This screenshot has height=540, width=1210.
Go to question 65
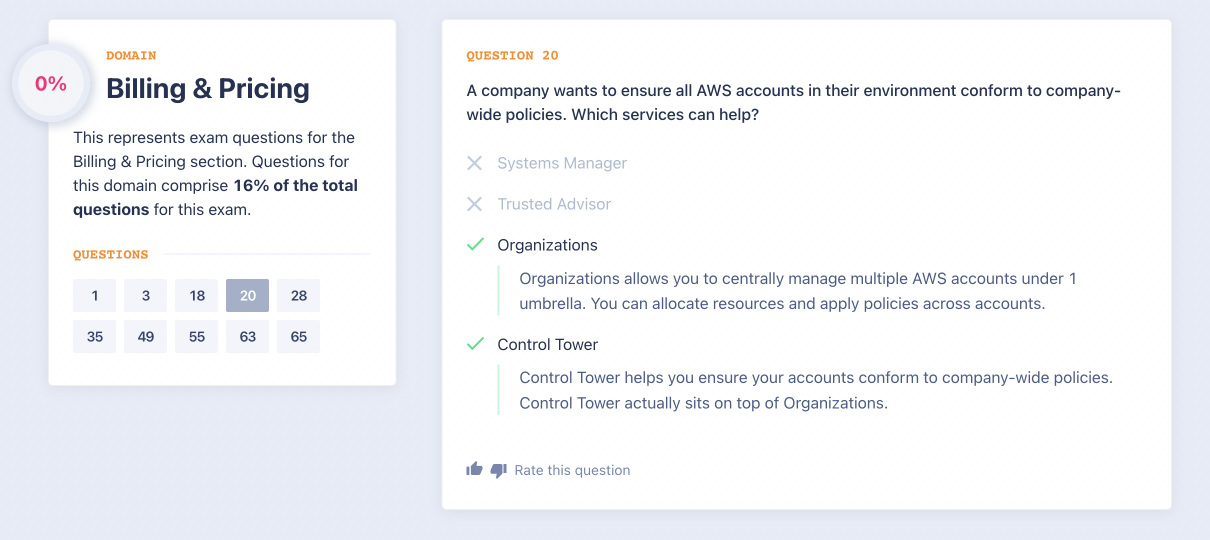click(299, 337)
